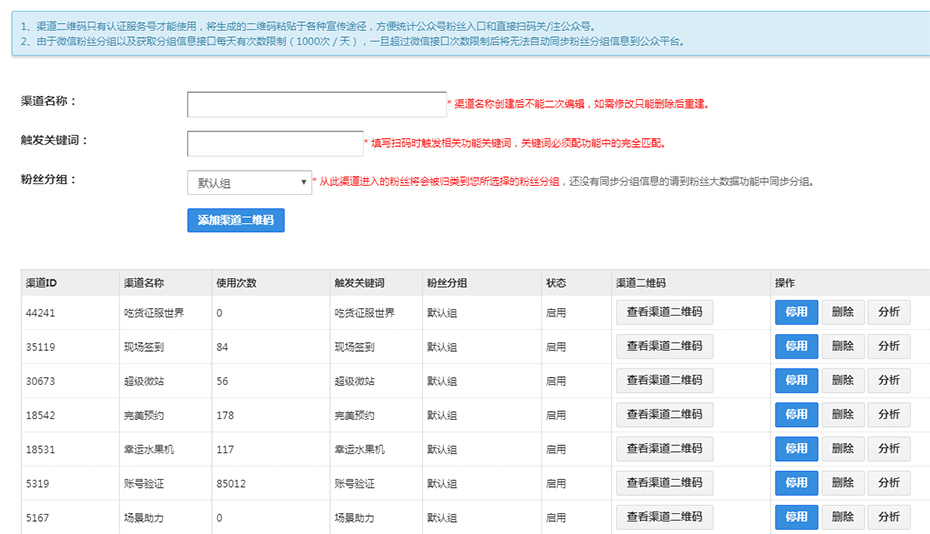Show the 完美预约 channel QR code
This screenshot has height=534, width=930.
(664, 415)
